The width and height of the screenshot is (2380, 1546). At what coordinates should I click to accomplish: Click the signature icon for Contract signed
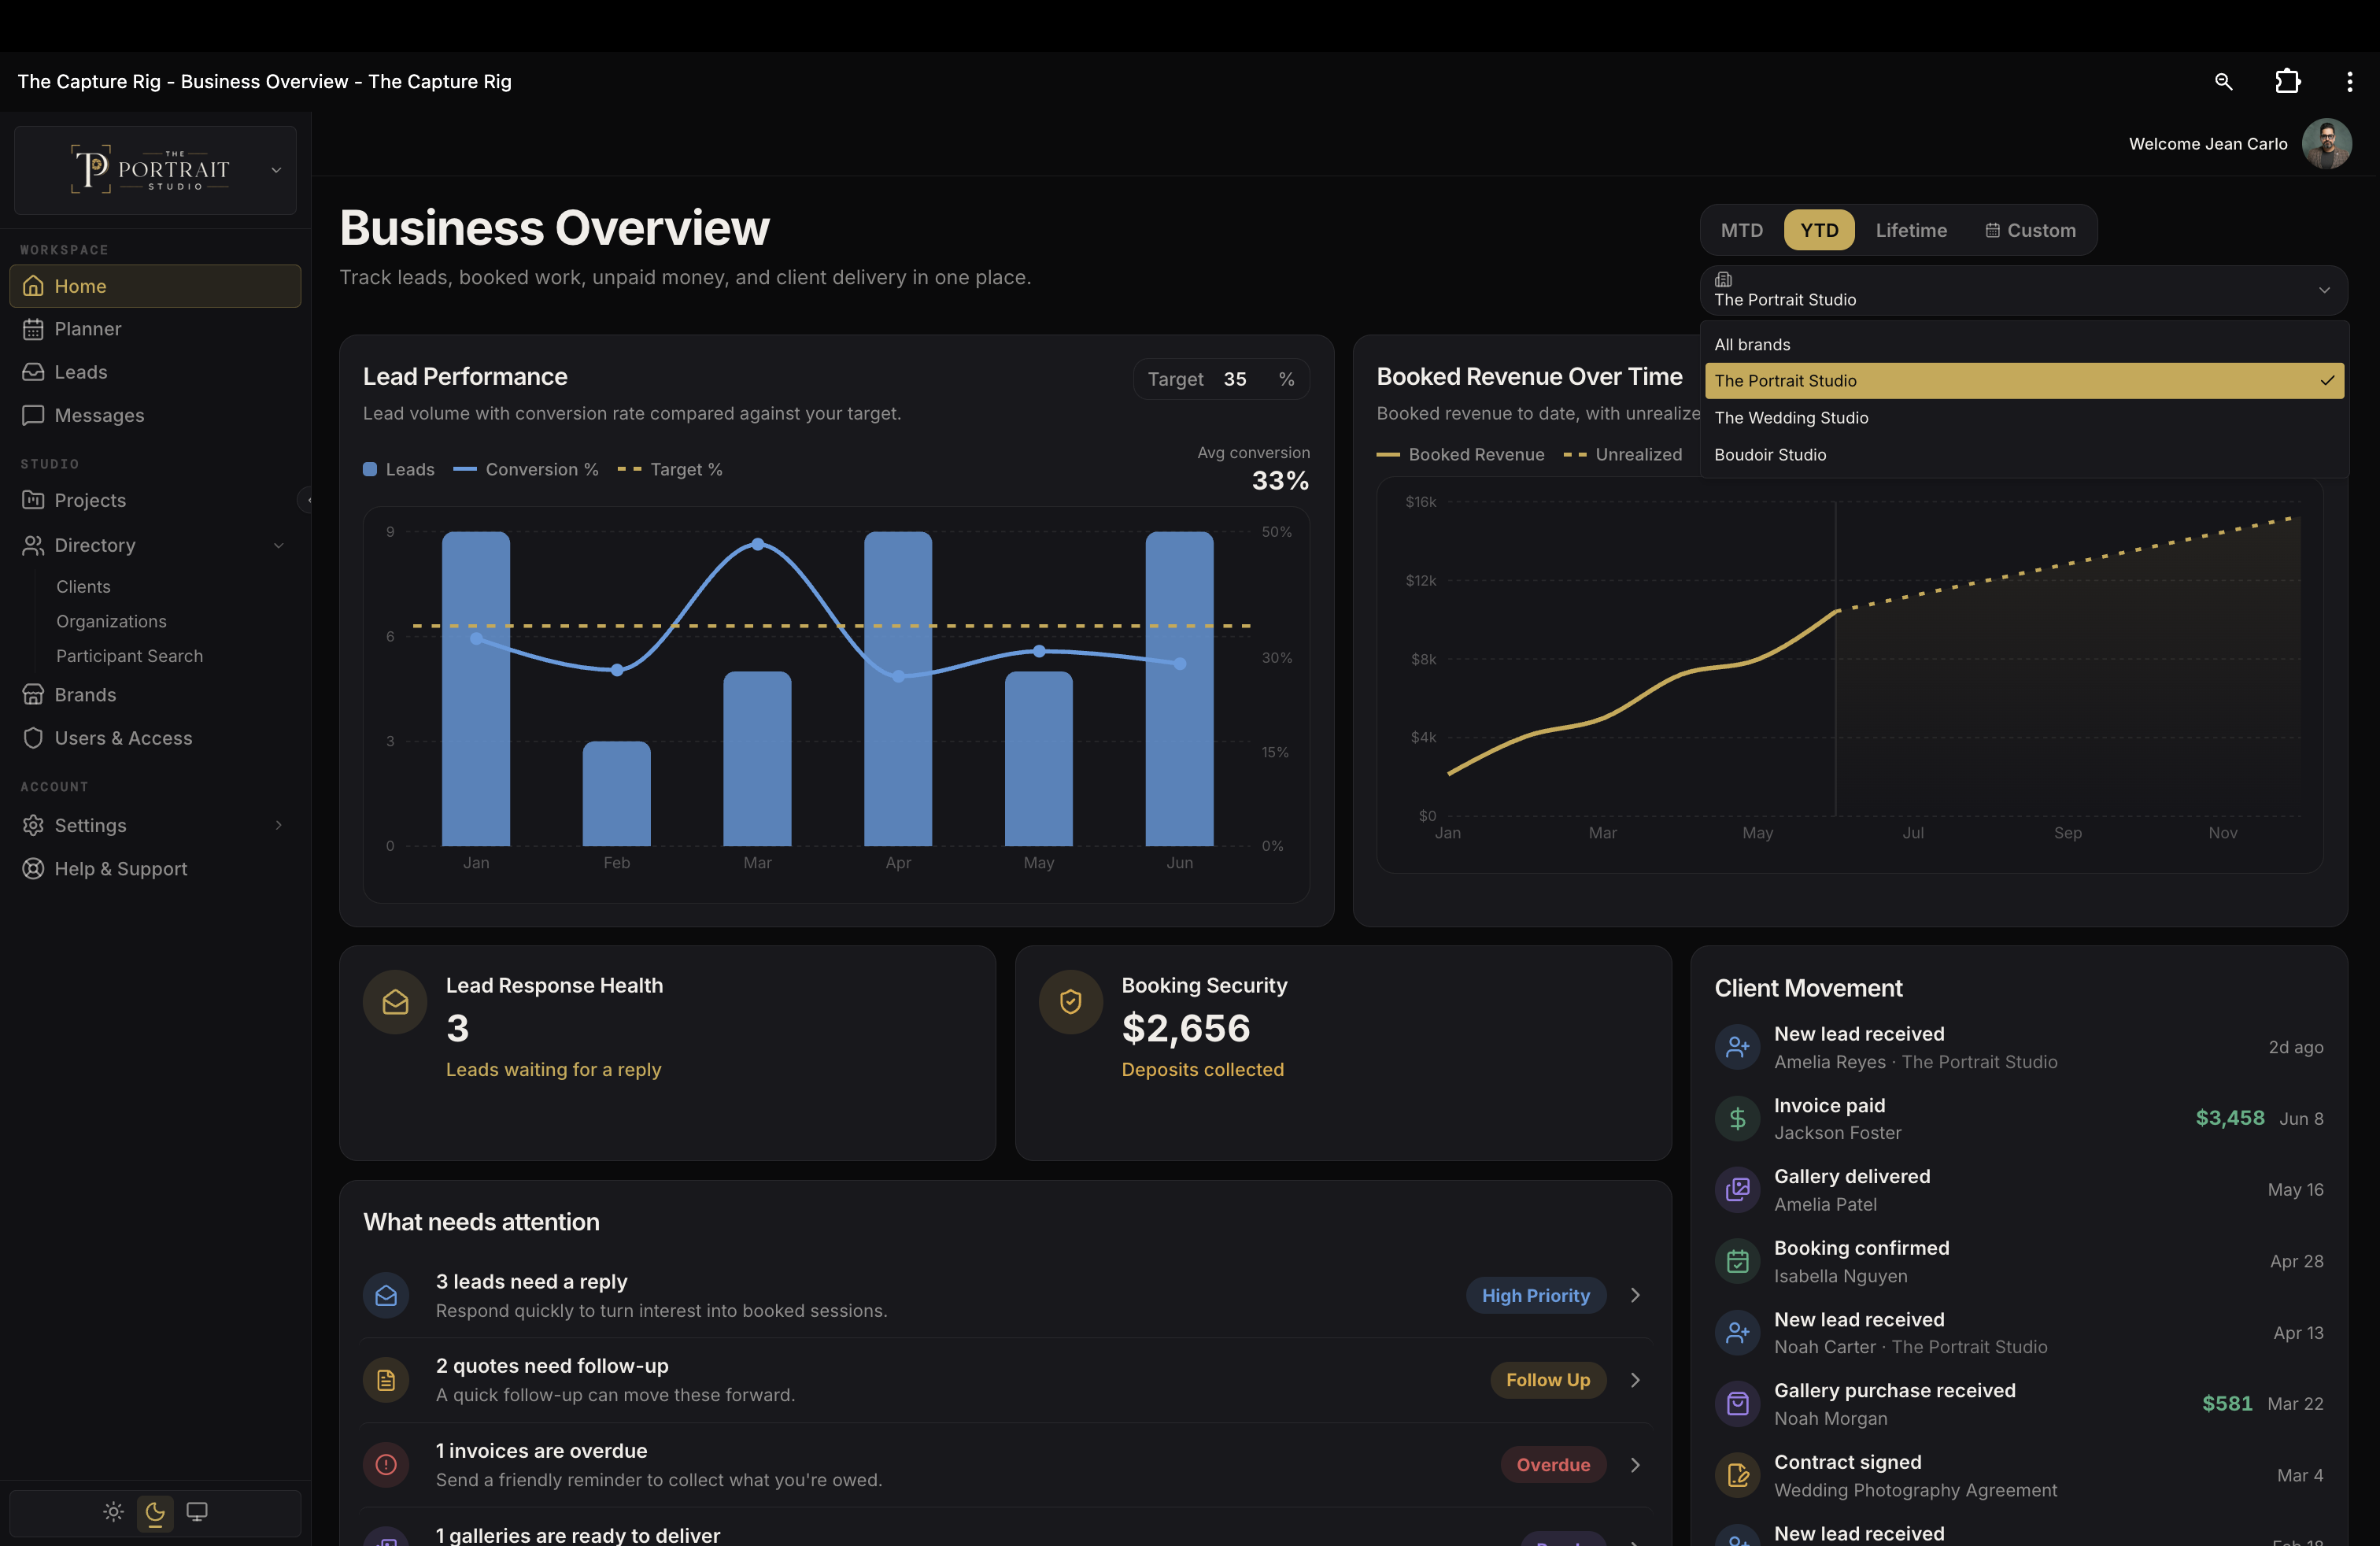(x=1737, y=1475)
